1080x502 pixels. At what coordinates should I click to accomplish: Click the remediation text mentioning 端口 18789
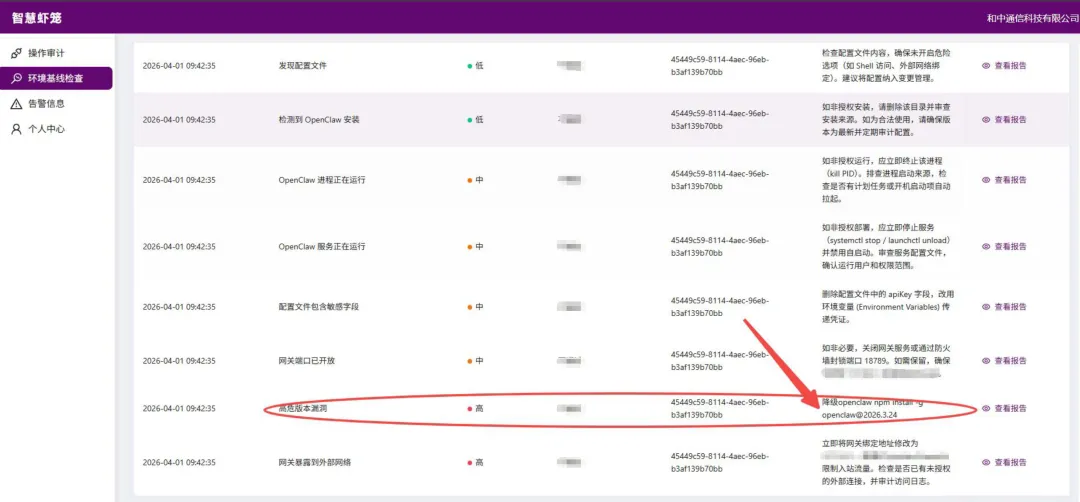click(x=887, y=360)
